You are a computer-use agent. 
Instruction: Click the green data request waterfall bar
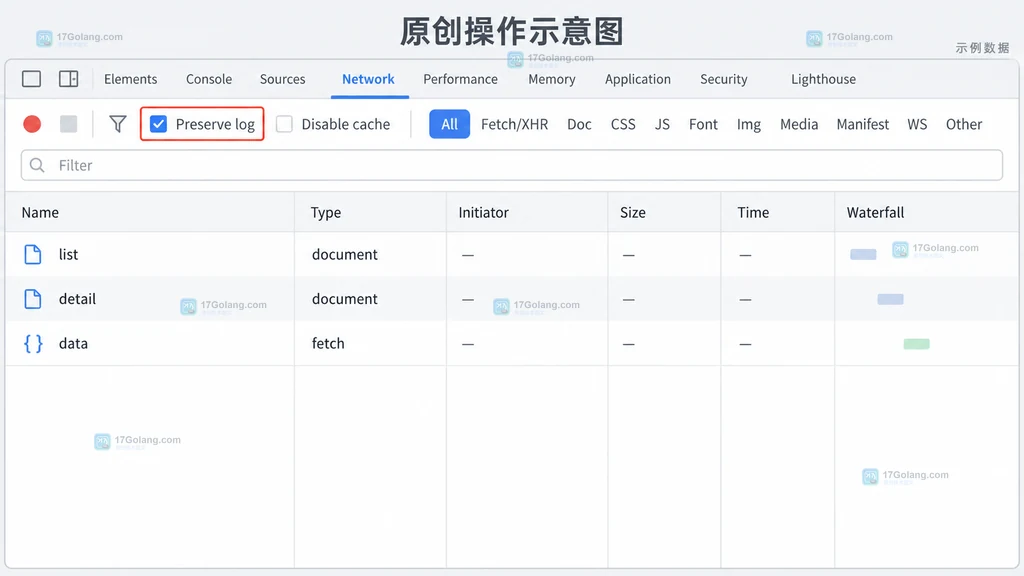(916, 344)
